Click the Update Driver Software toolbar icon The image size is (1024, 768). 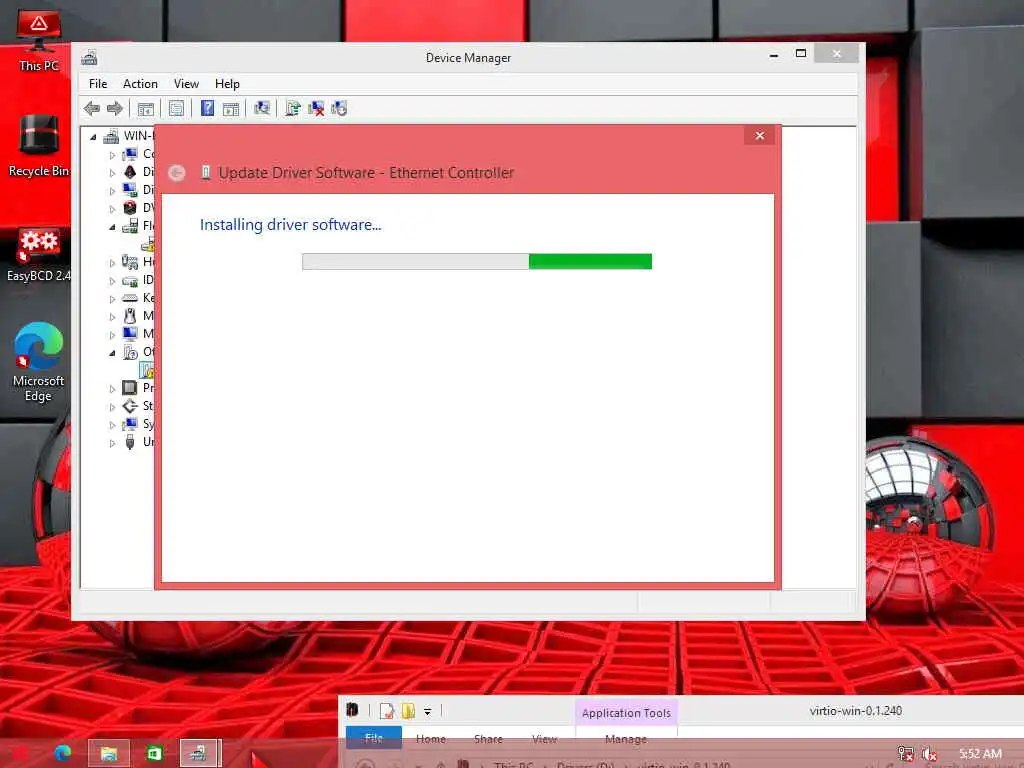click(x=293, y=108)
